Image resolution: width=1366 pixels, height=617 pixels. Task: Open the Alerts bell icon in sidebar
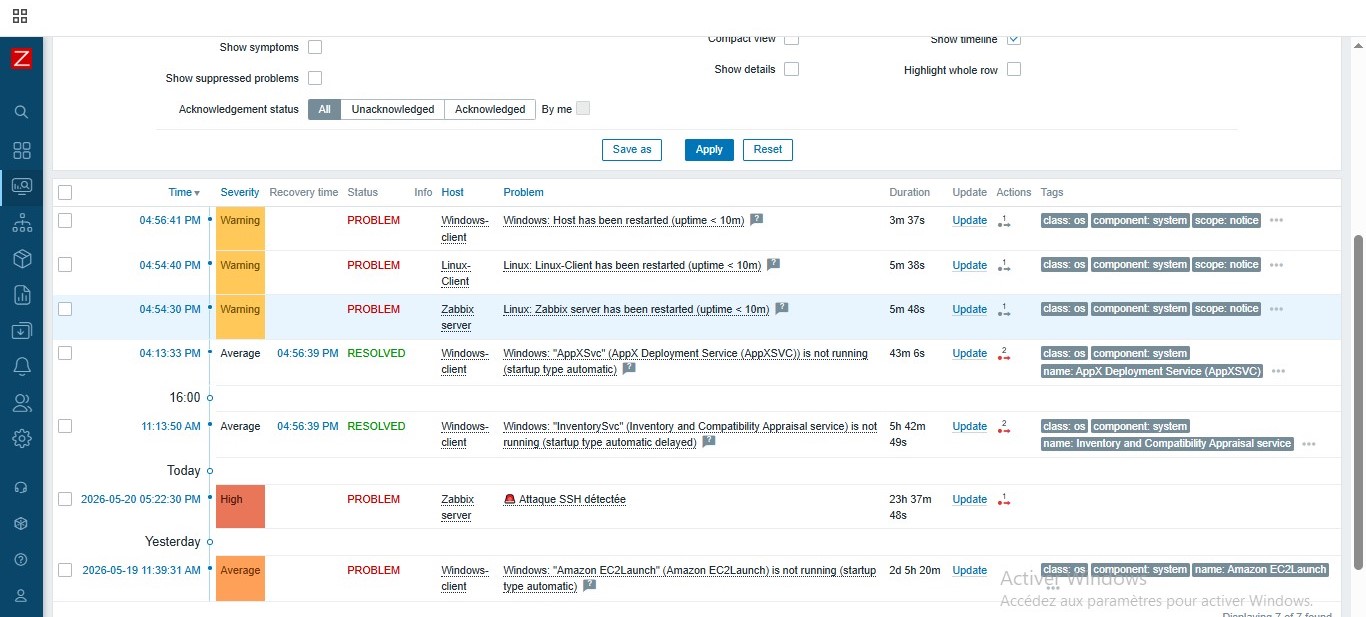21,367
